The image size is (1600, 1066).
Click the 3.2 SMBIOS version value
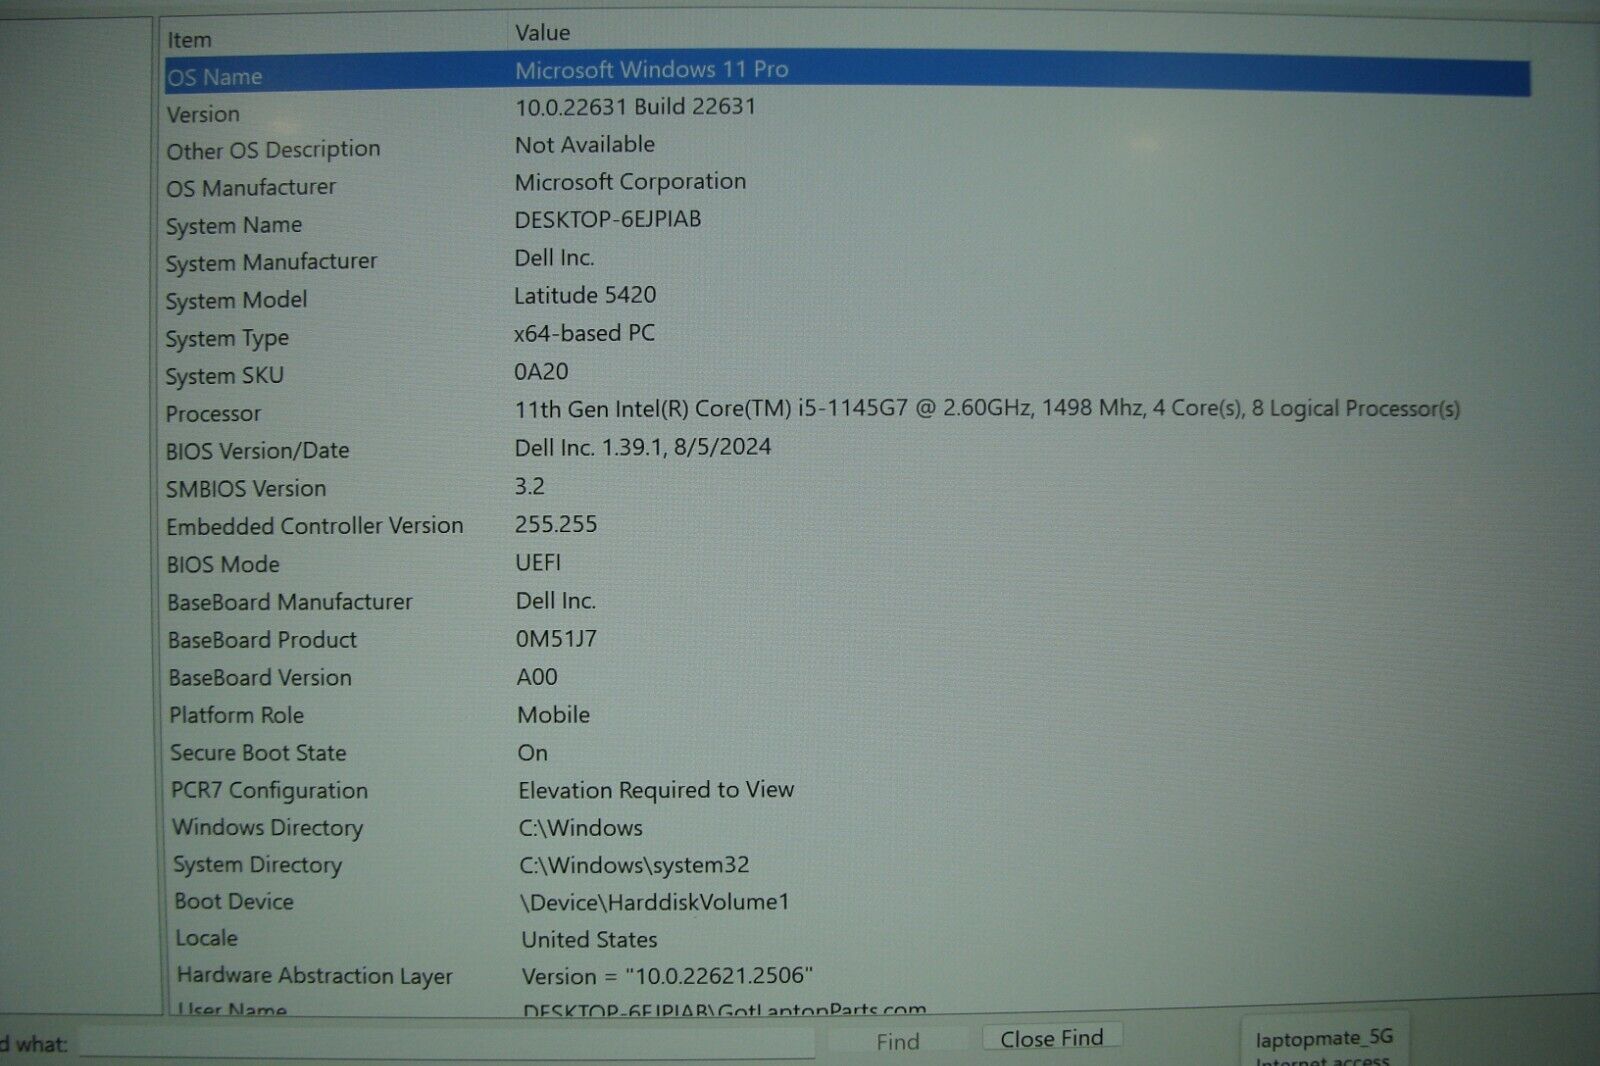pyautogui.click(x=529, y=486)
